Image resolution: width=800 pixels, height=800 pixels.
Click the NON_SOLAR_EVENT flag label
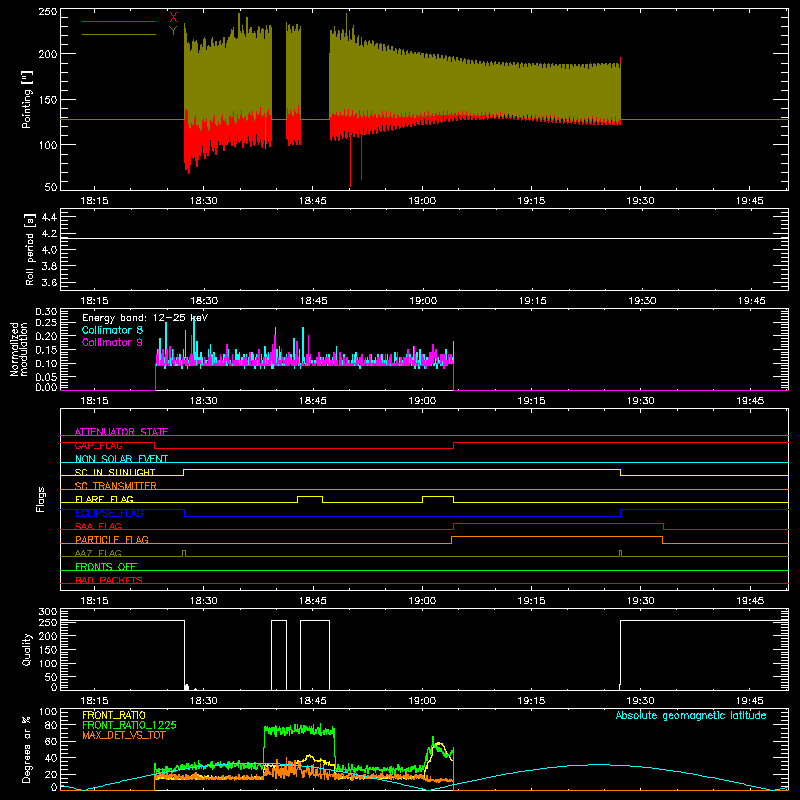click(x=121, y=459)
